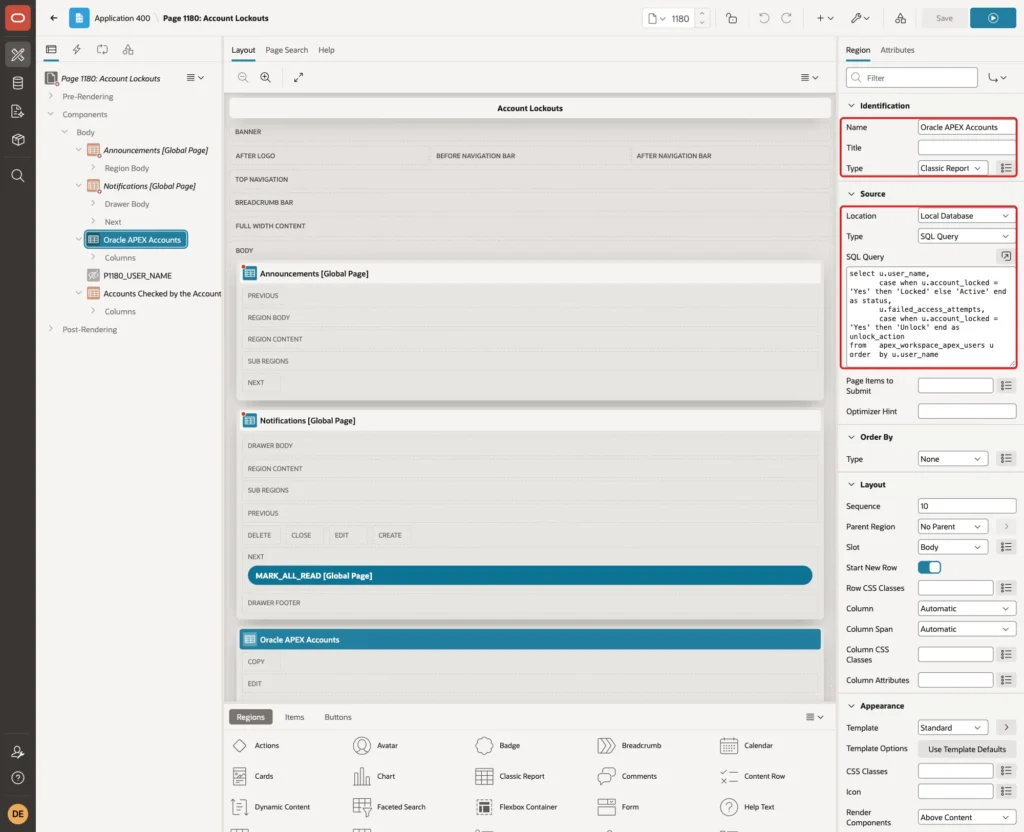Viewport: 1024px width, 832px height.
Task: Undo the last change
Action: click(x=763, y=18)
